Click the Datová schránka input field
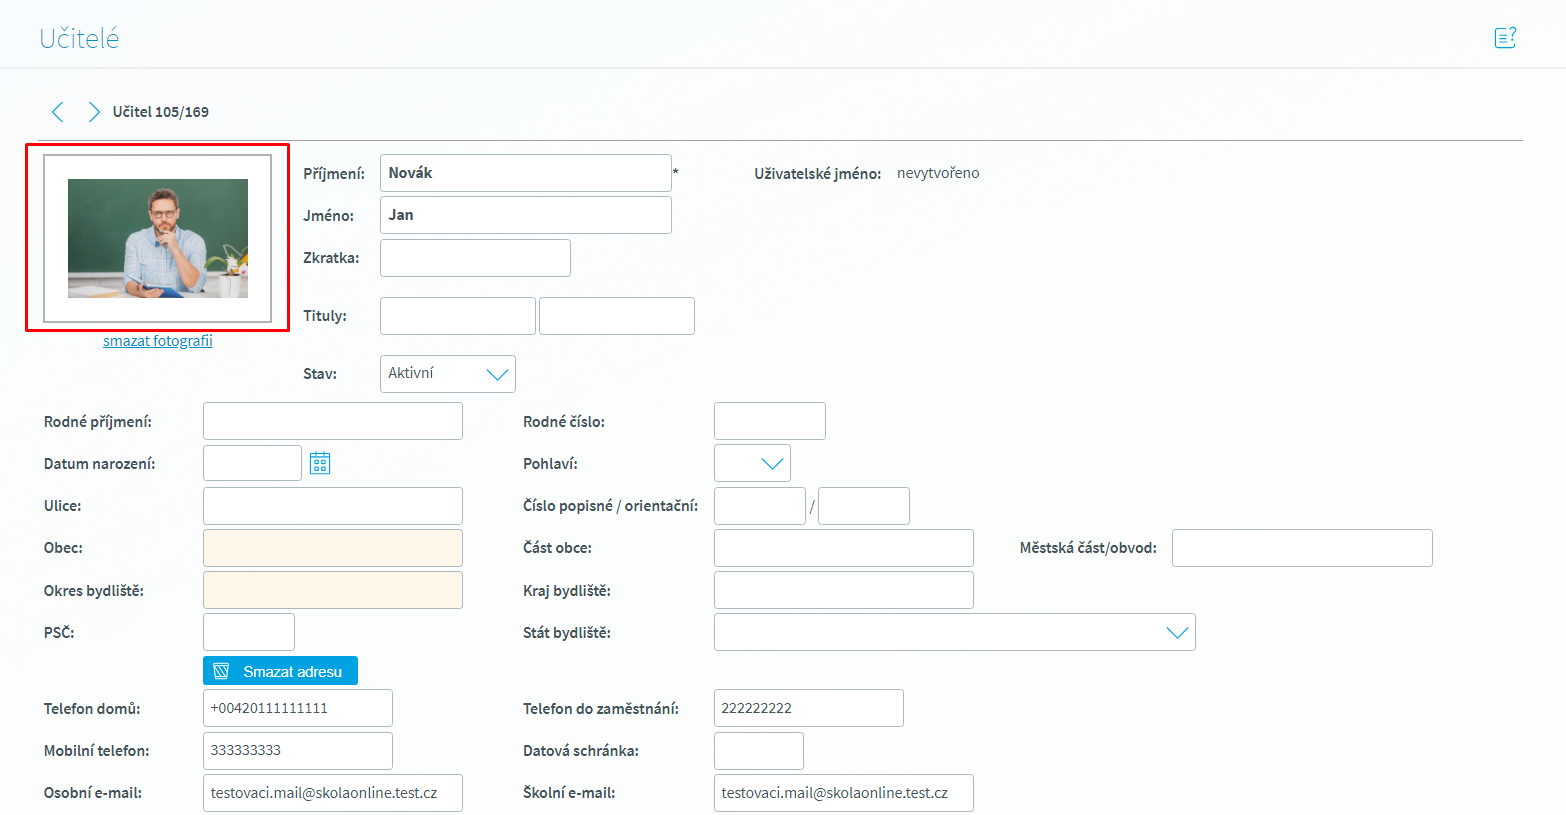This screenshot has width=1566, height=815. (758, 751)
